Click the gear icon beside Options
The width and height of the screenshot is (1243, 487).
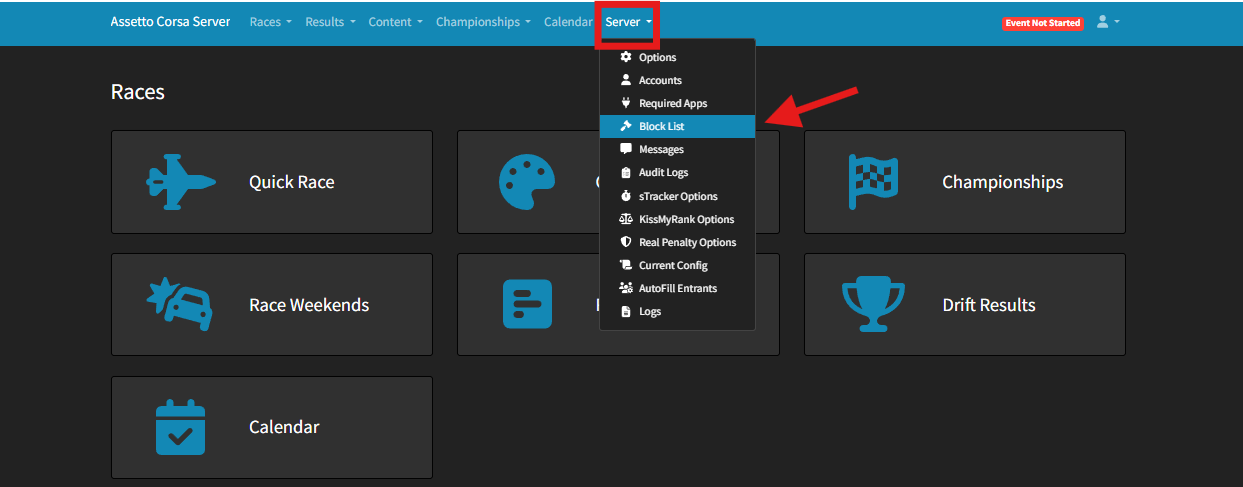tap(626, 57)
